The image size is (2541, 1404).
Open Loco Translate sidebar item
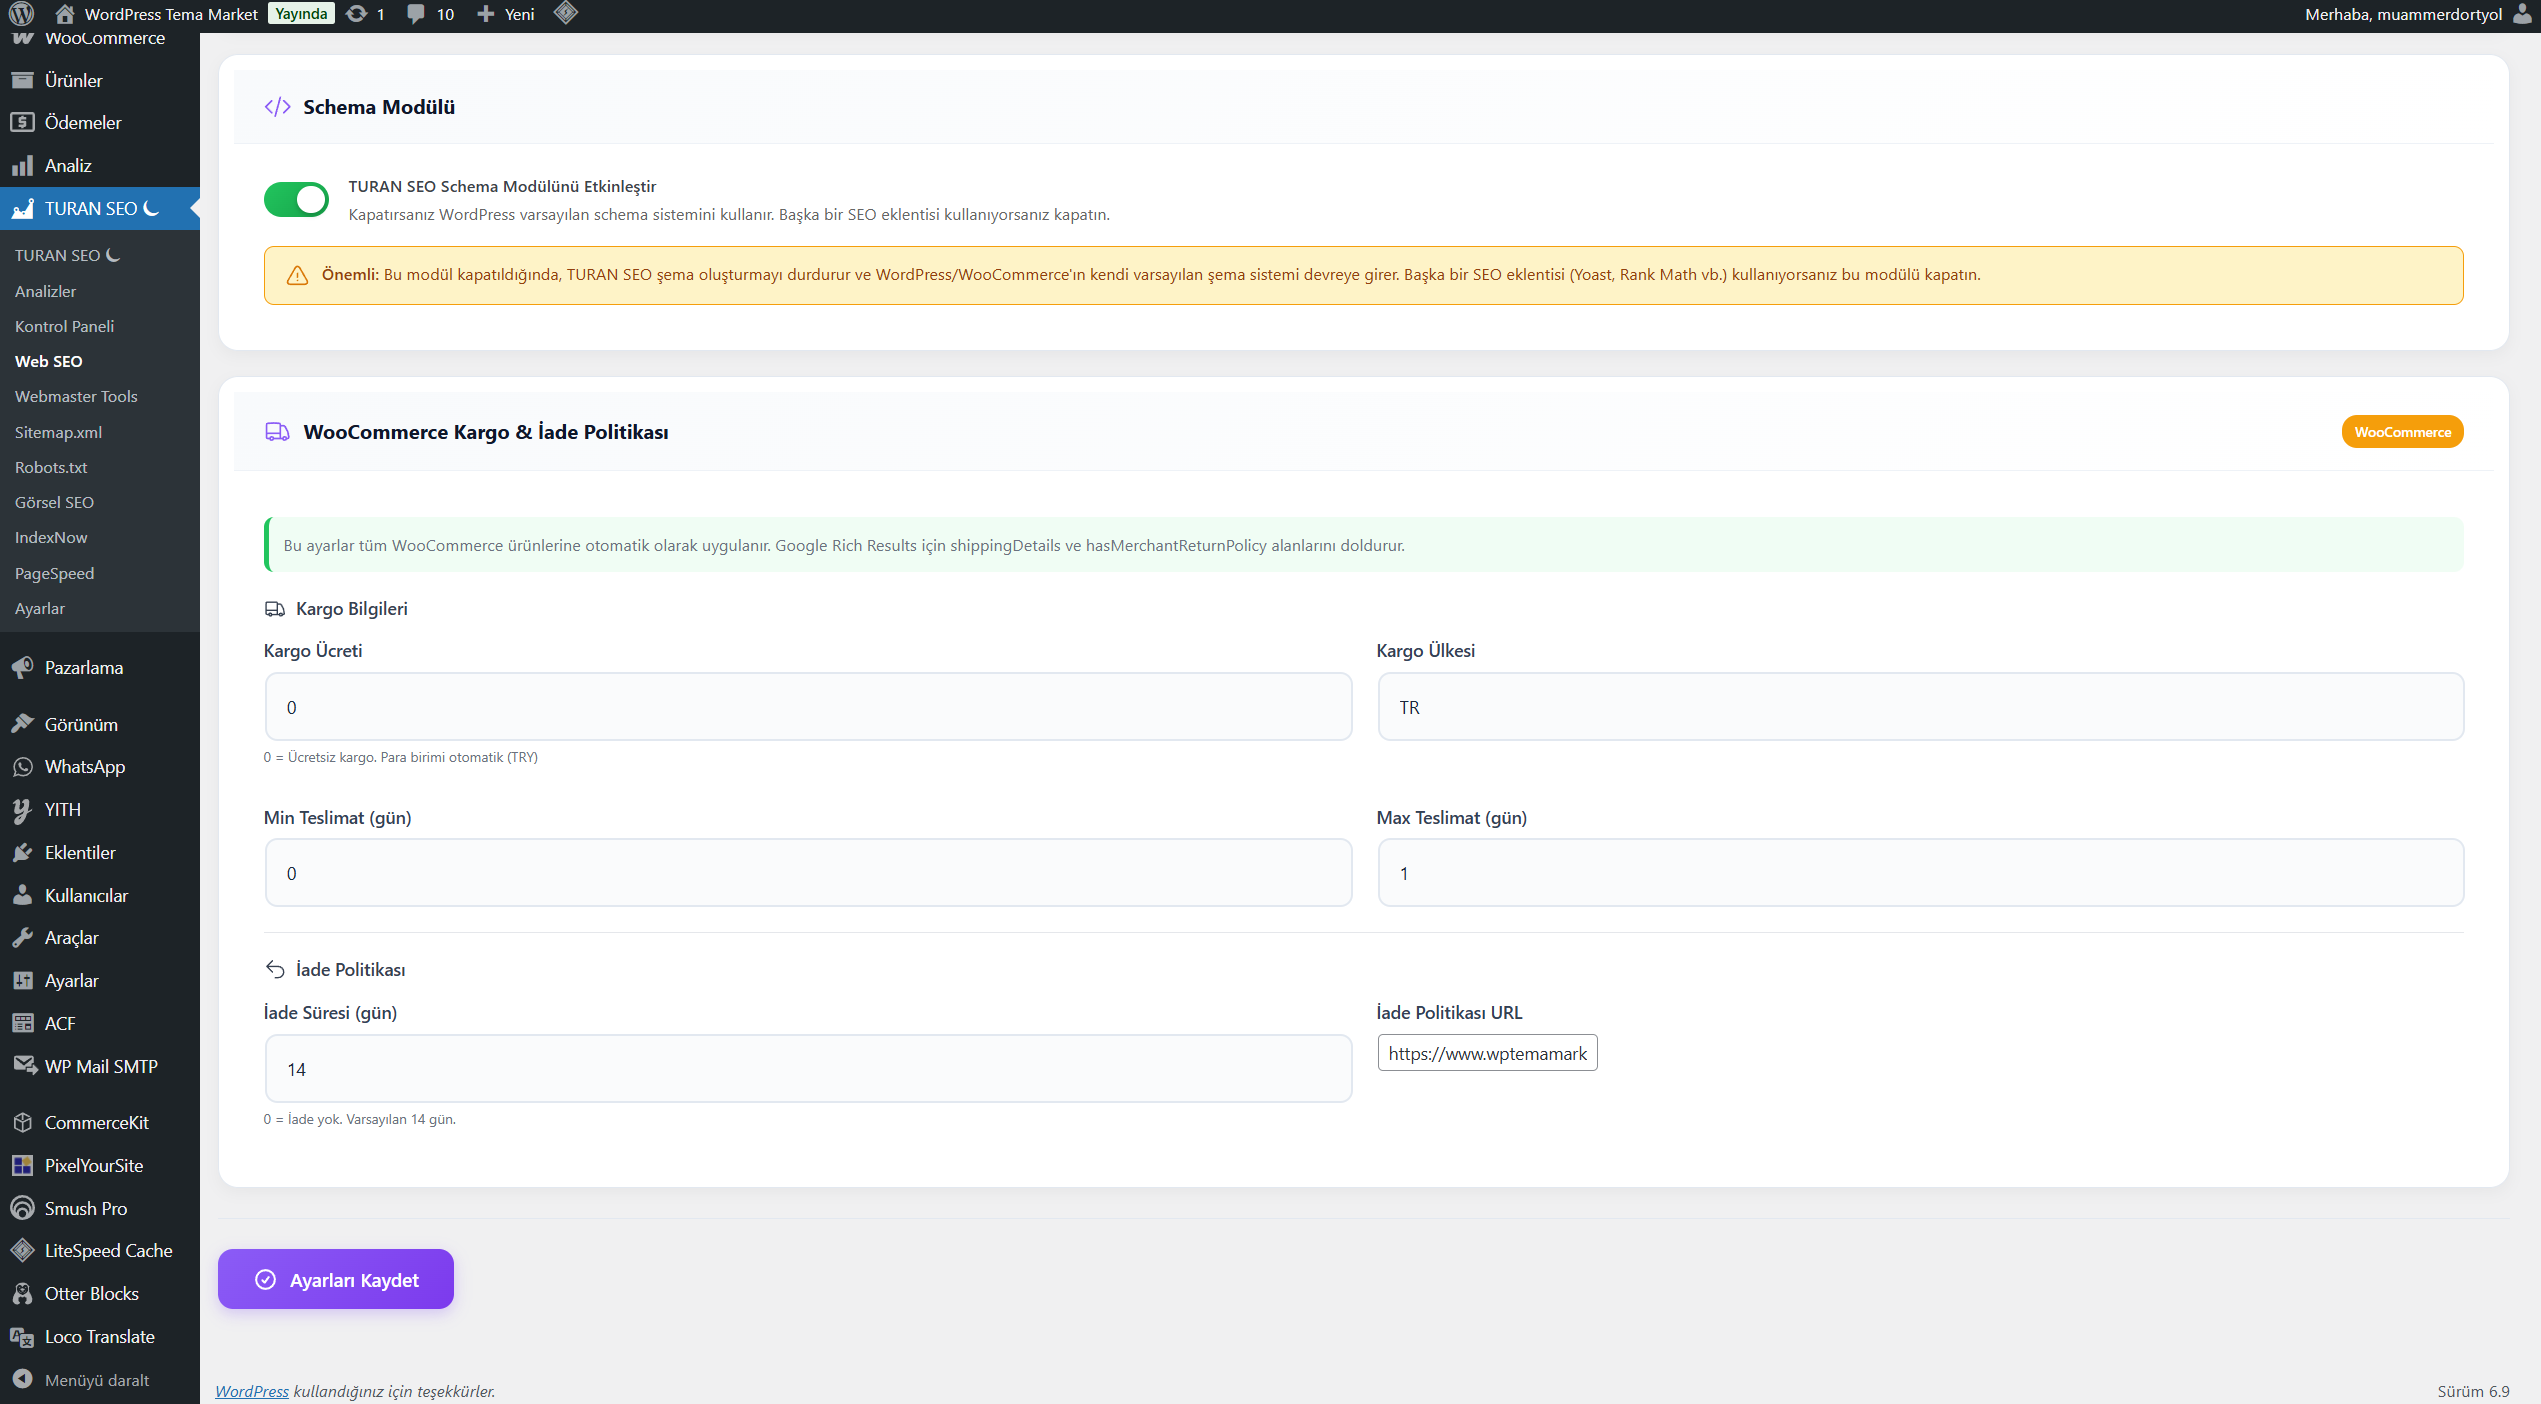click(x=99, y=1336)
